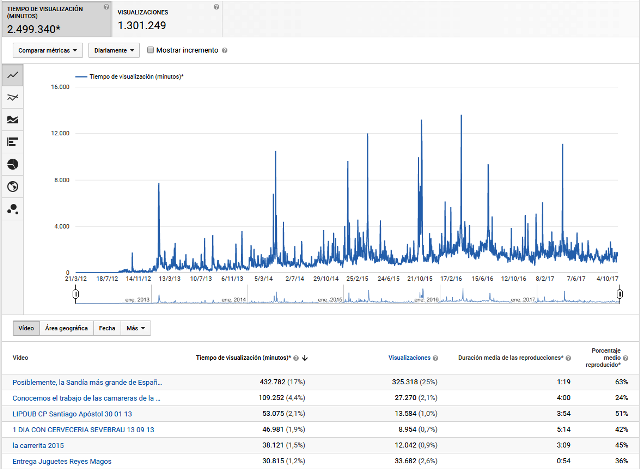Select the line chart view icon
The height and width of the screenshot is (469, 640).
click(x=13, y=75)
